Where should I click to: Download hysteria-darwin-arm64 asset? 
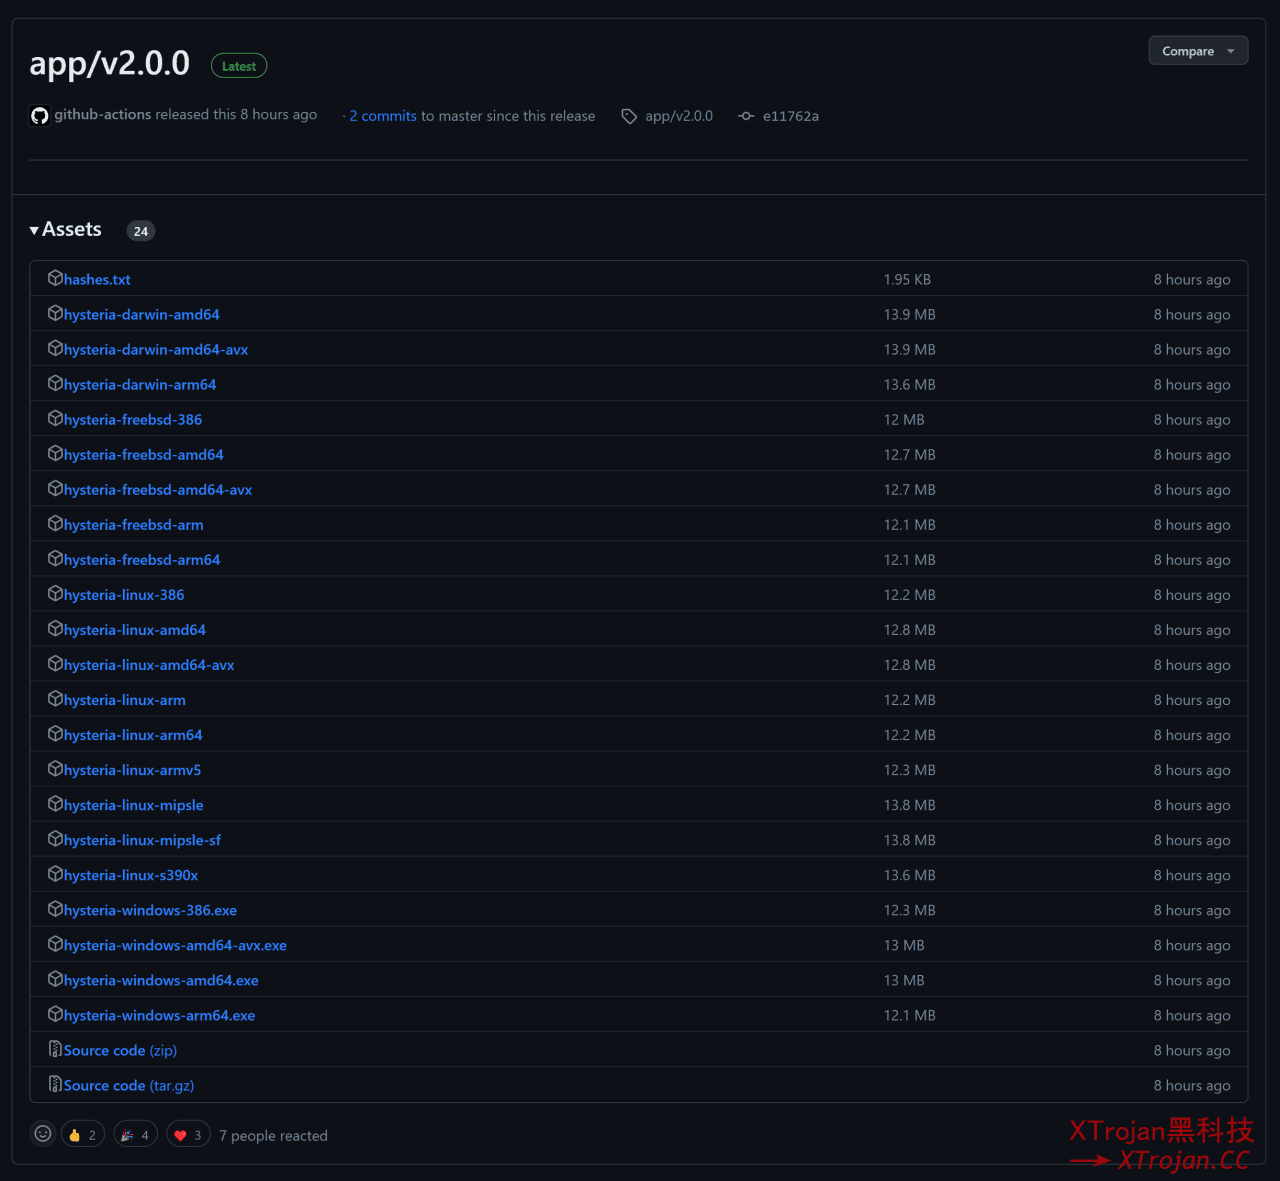click(140, 385)
